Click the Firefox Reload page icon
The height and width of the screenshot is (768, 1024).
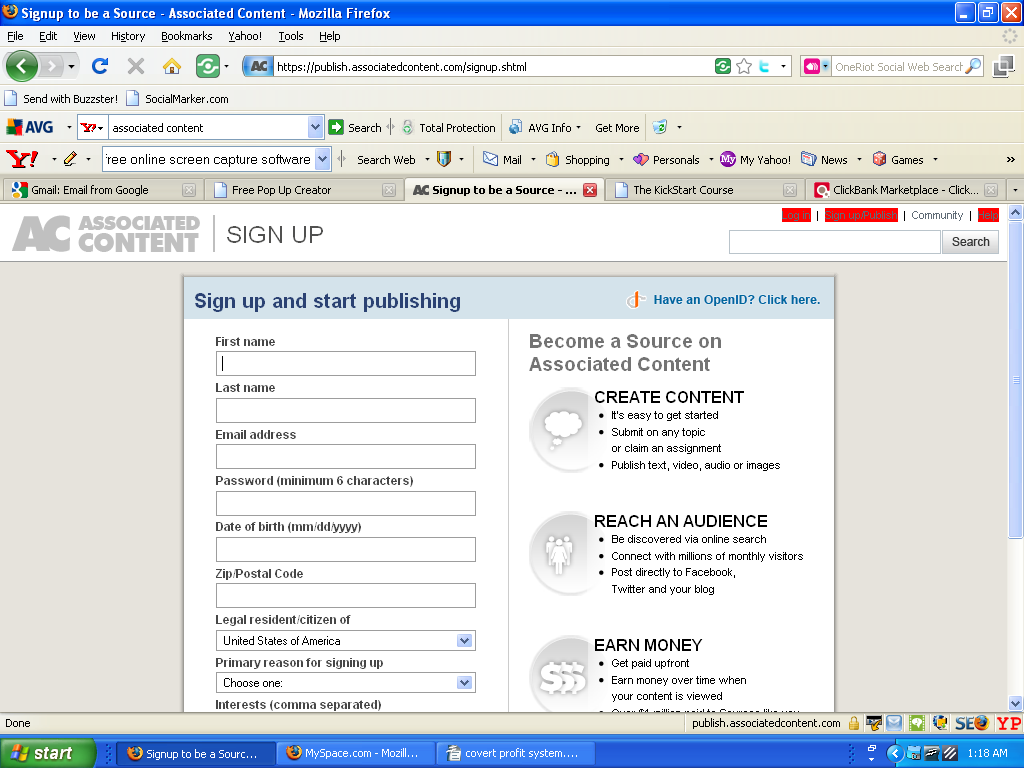(x=100, y=67)
